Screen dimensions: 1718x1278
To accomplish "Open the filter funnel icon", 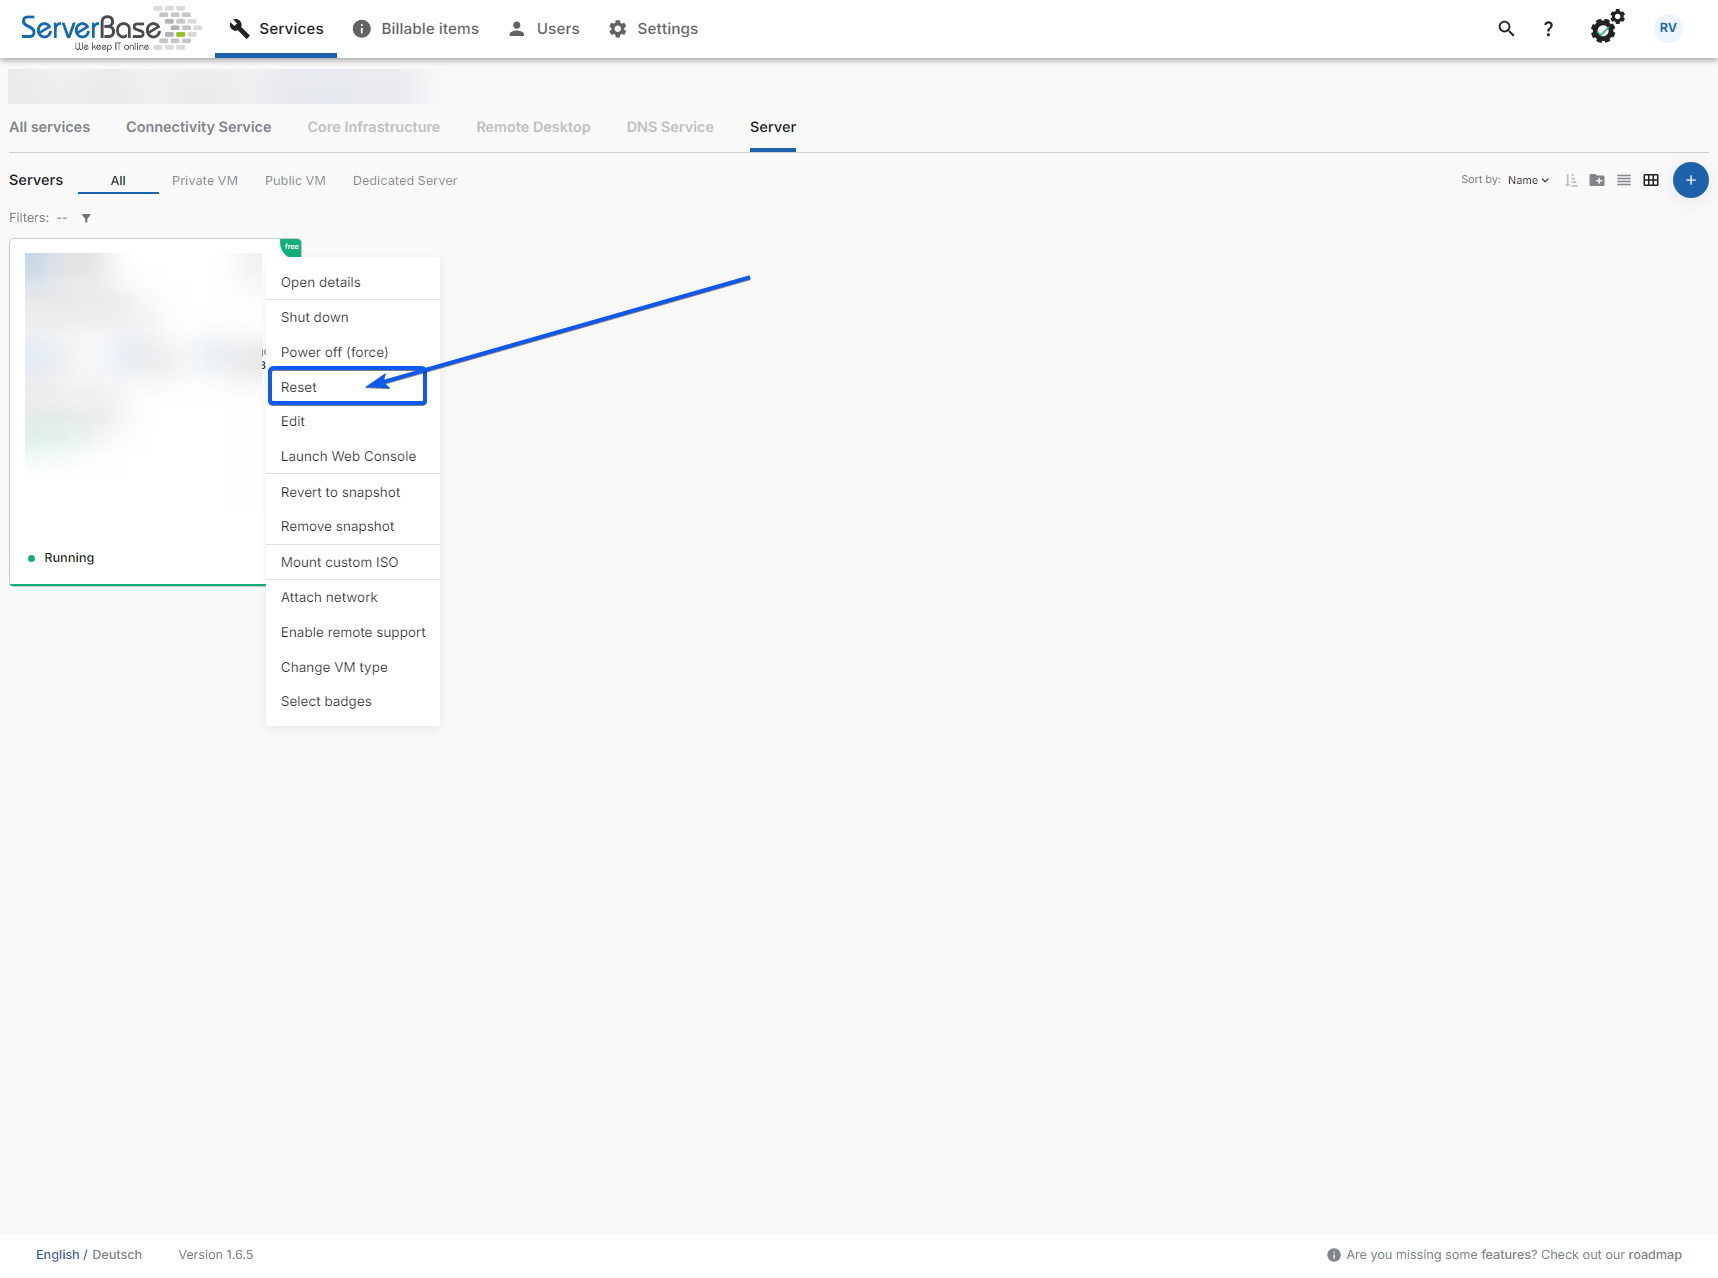I will tap(86, 218).
